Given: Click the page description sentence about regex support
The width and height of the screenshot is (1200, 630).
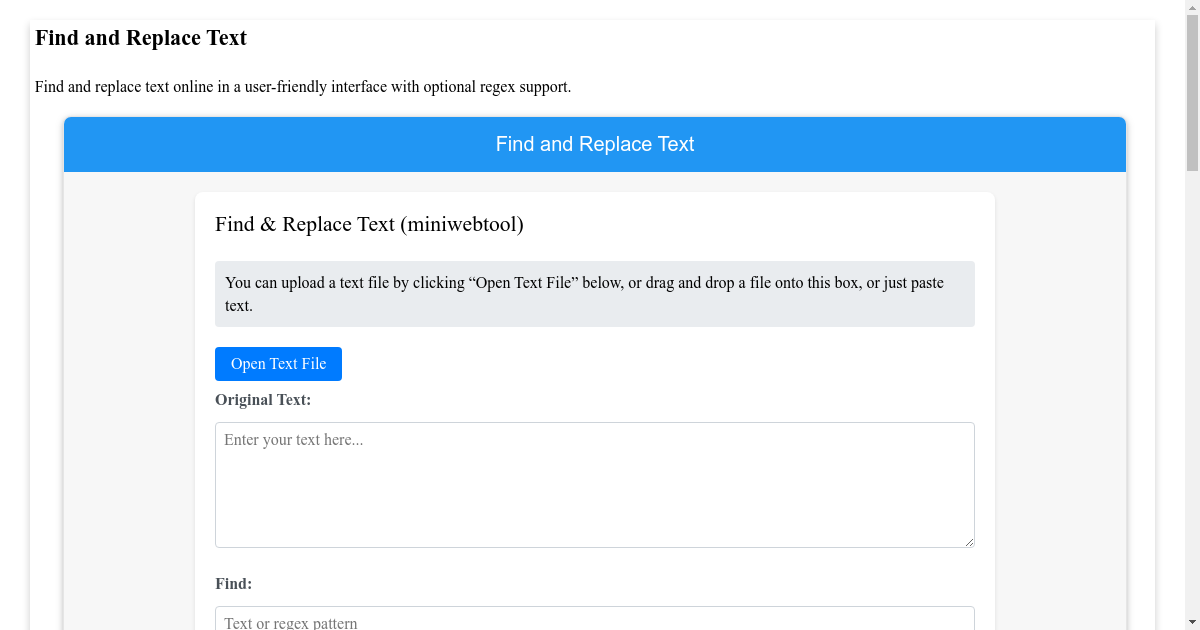Looking at the screenshot, I should (302, 87).
